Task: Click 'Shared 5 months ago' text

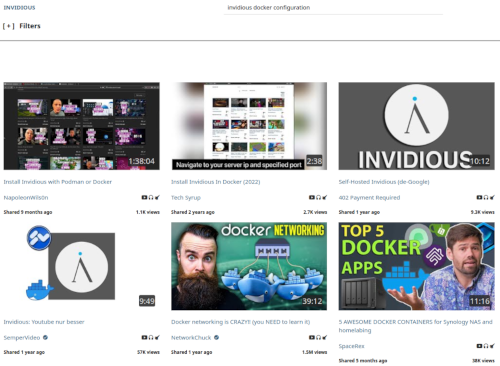Action: point(363,361)
